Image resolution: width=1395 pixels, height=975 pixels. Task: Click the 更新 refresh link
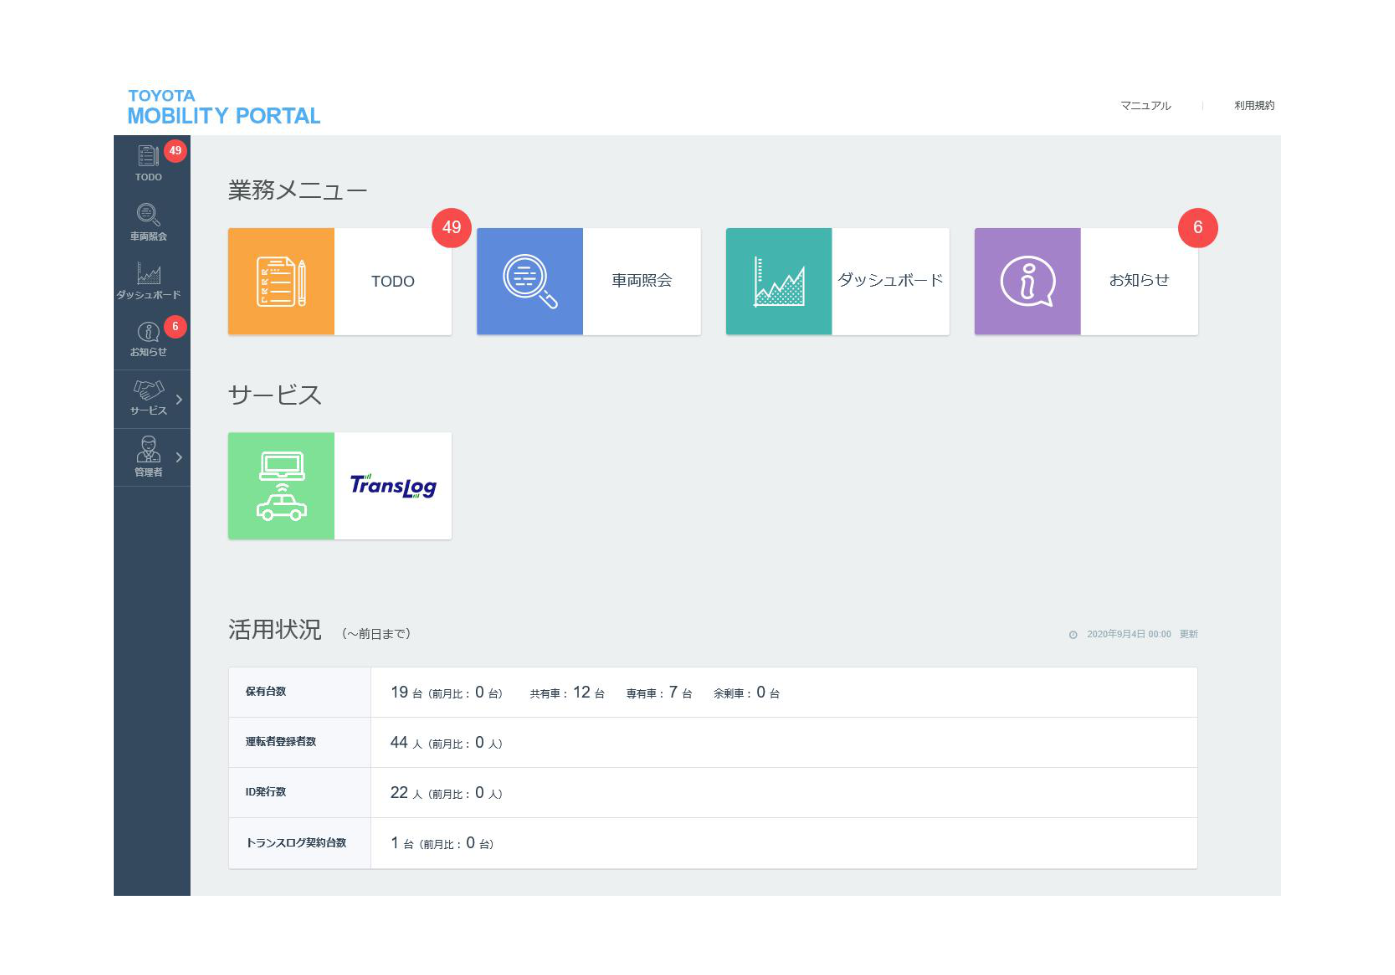pos(1189,634)
